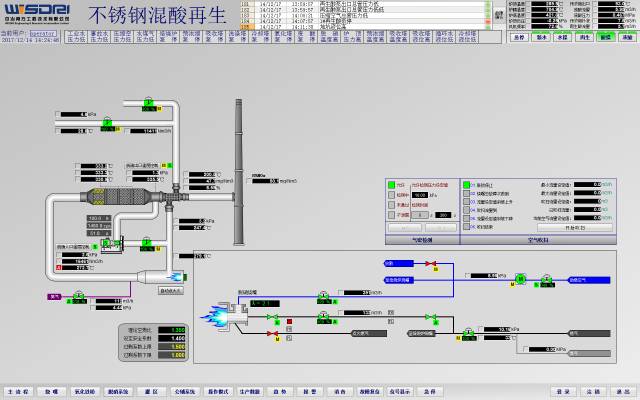This screenshot has width=640, height=400.
Task: Click the gray catalytic reactor vessel
Action: [116, 199]
